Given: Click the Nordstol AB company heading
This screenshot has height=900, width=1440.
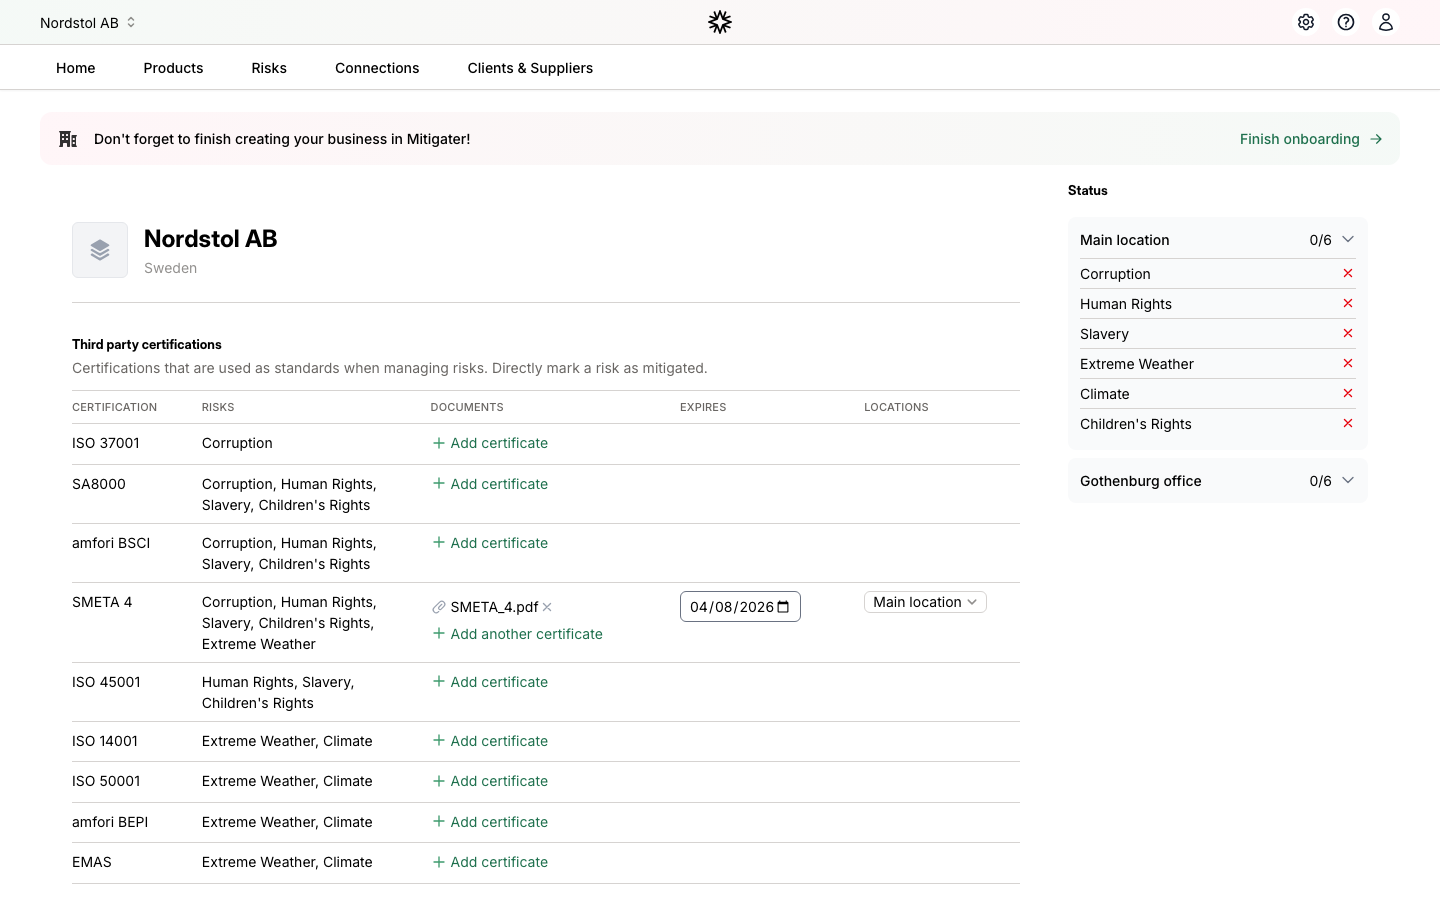Looking at the screenshot, I should [x=211, y=239].
